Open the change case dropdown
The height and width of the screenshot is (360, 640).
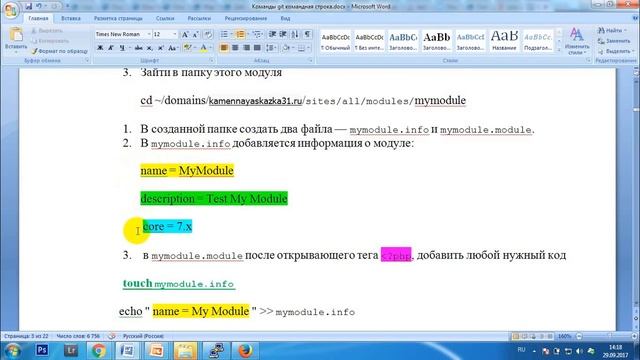click(x=173, y=48)
